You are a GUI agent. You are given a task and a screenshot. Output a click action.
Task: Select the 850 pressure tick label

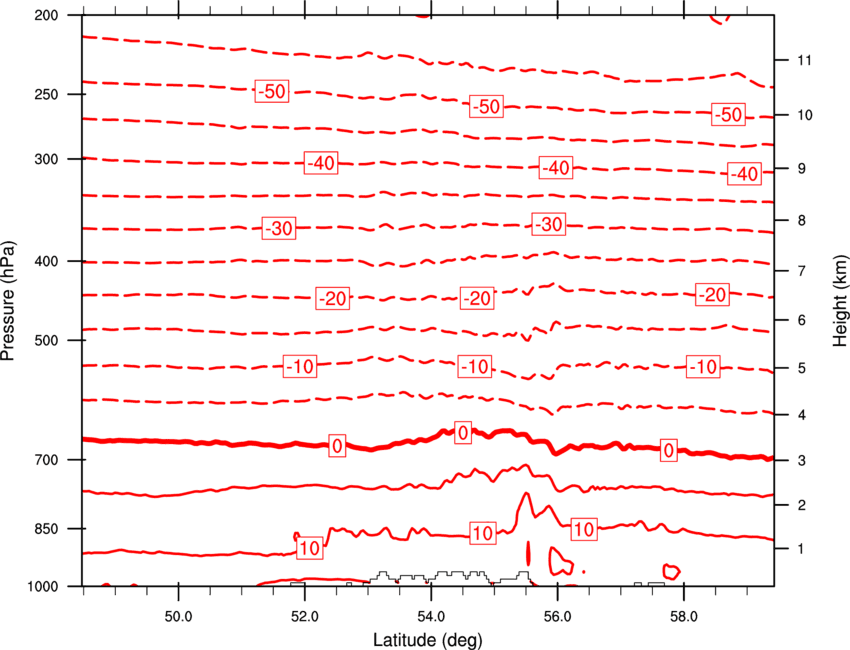tap(46, 529)
